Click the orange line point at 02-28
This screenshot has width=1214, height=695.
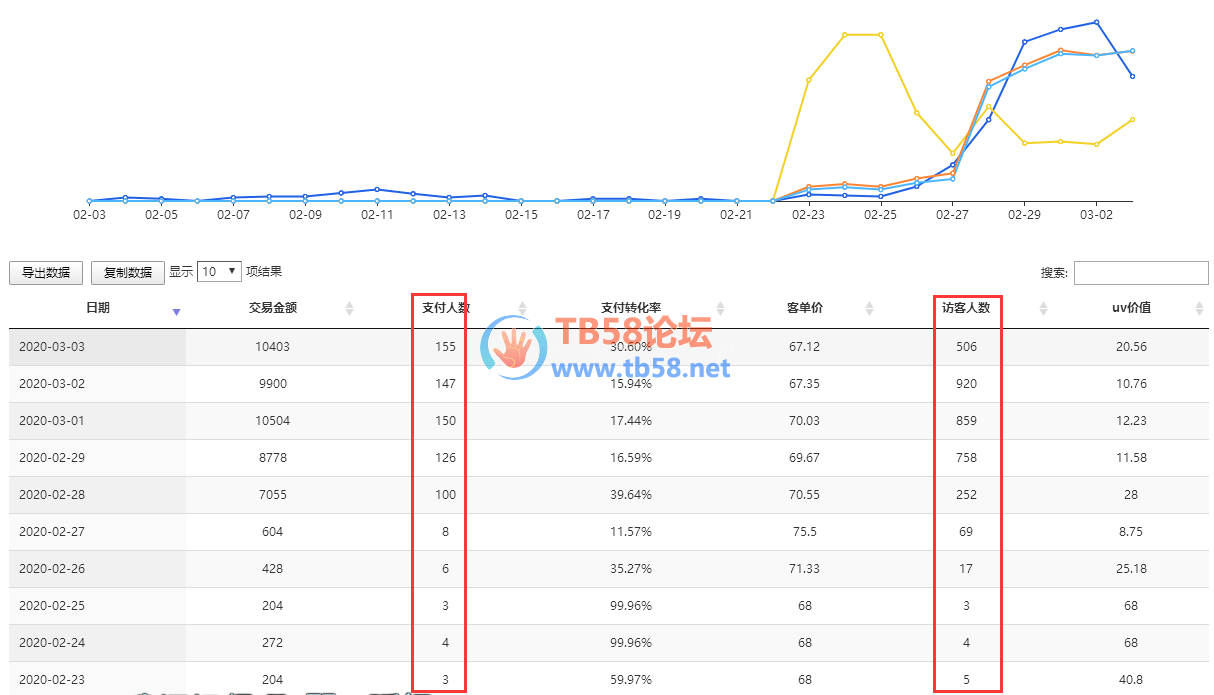[988, 82]
